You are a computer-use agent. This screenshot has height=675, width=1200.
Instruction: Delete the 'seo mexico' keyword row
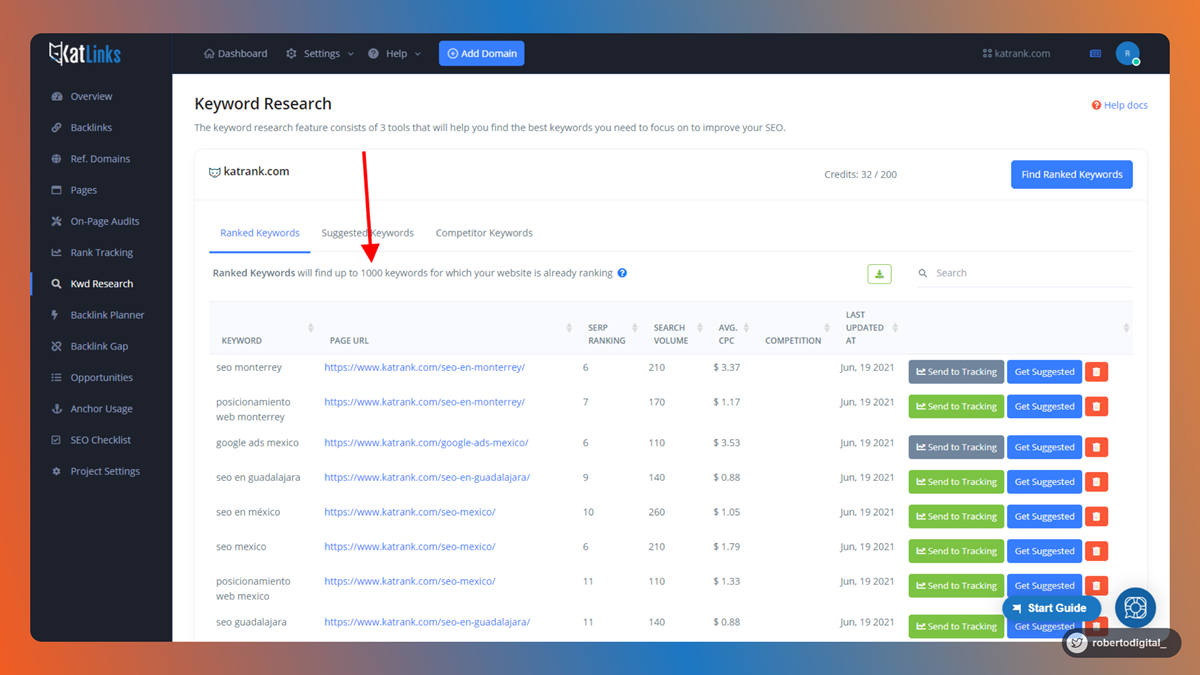pyautogui.click(x=1096, y=551)
